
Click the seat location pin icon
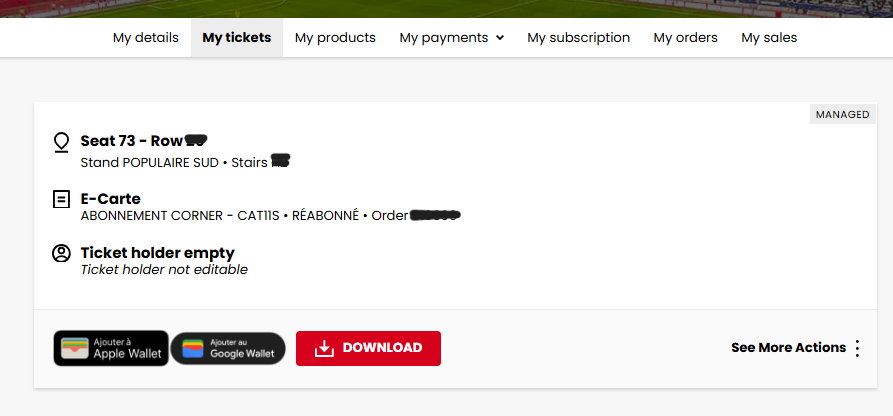[61, 142]
